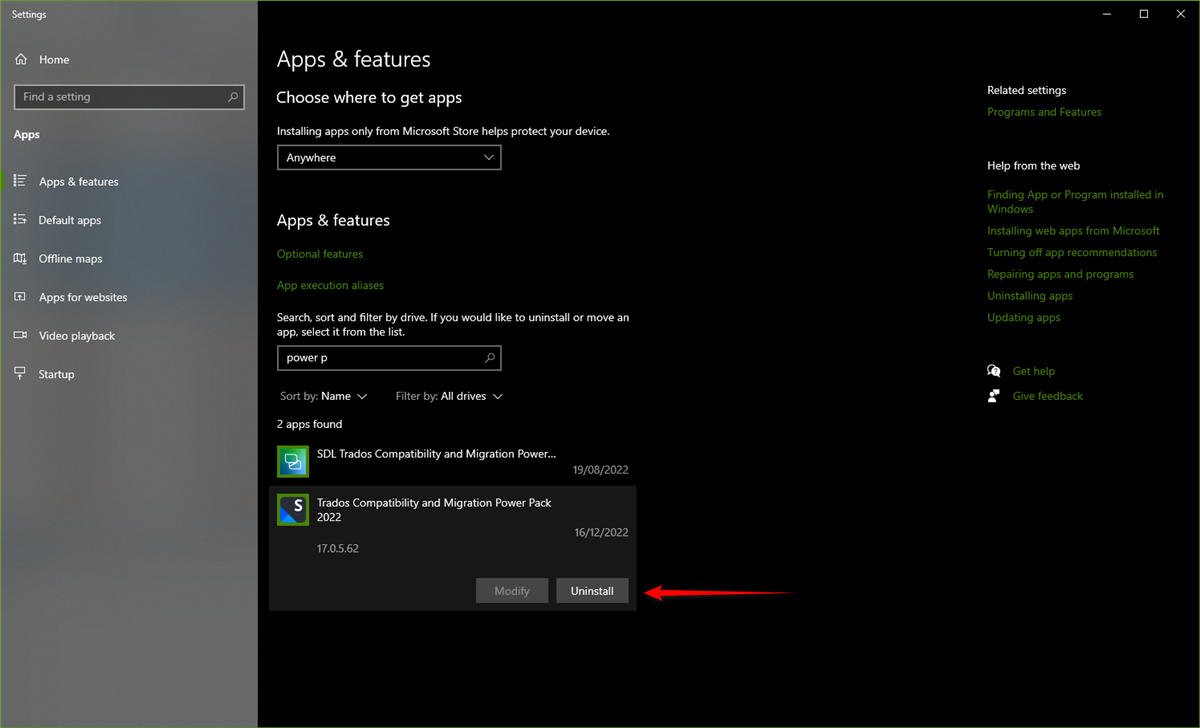The width and height of the screenshot is (1200, 728).
Task: Select Apps for websites in sidebar
Action: tap(83, 297)
